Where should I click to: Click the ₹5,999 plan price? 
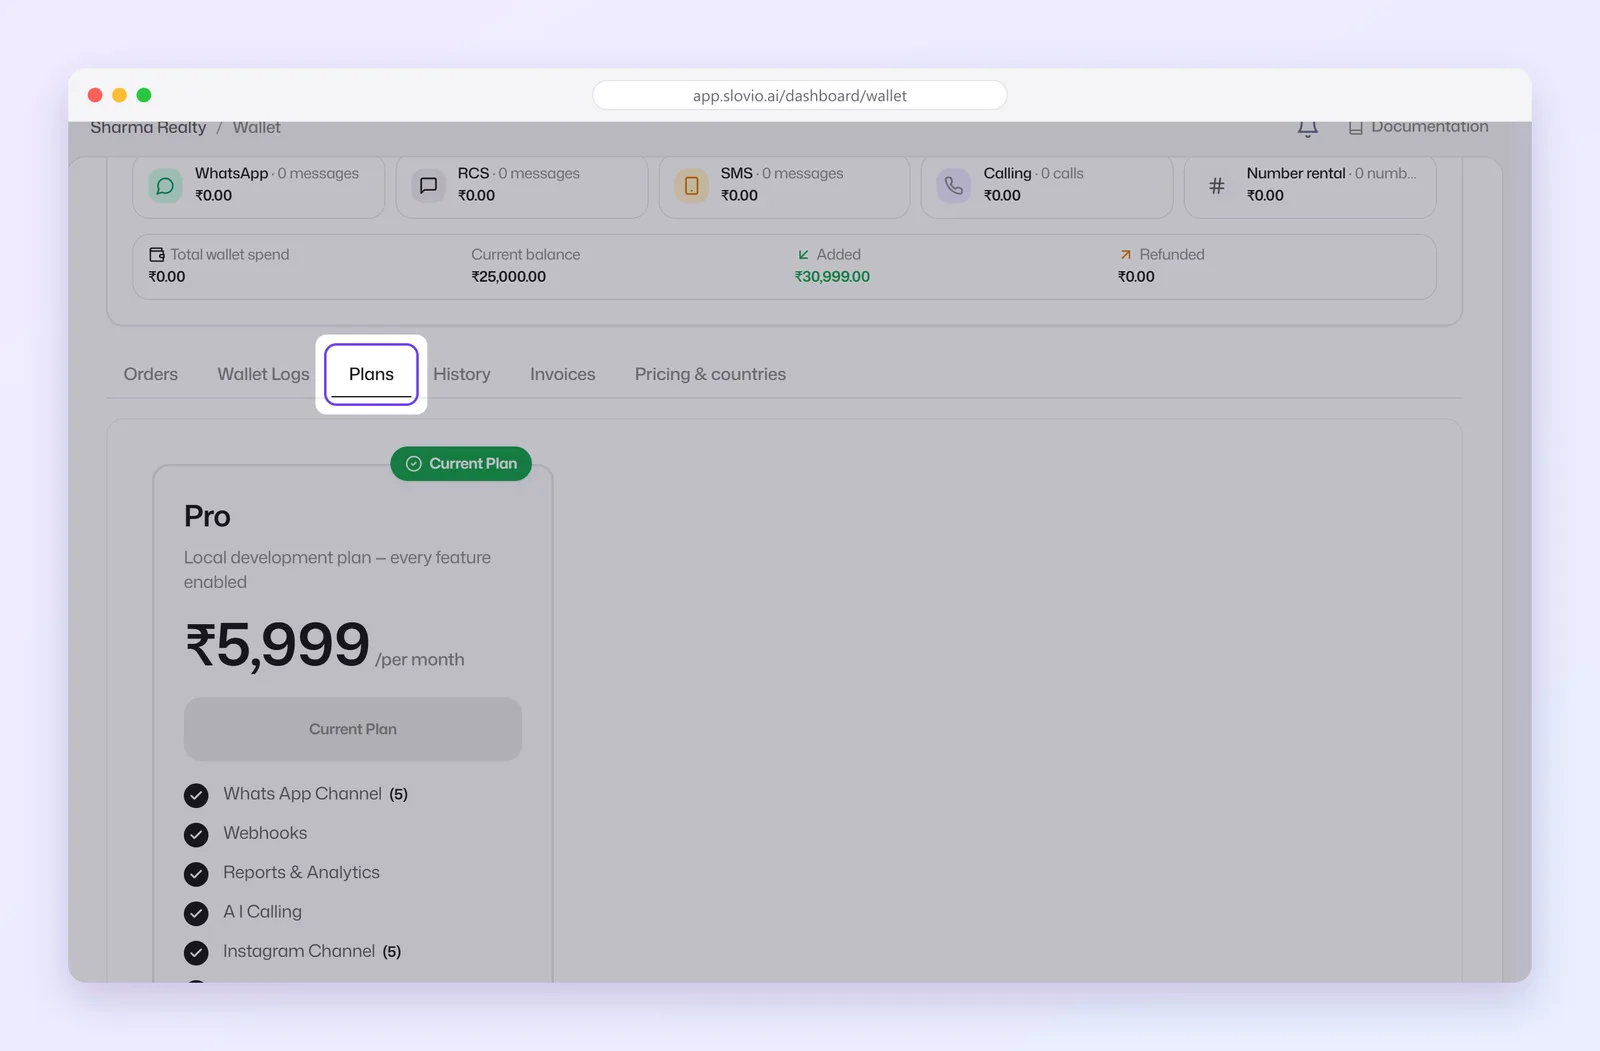point(278,645)
